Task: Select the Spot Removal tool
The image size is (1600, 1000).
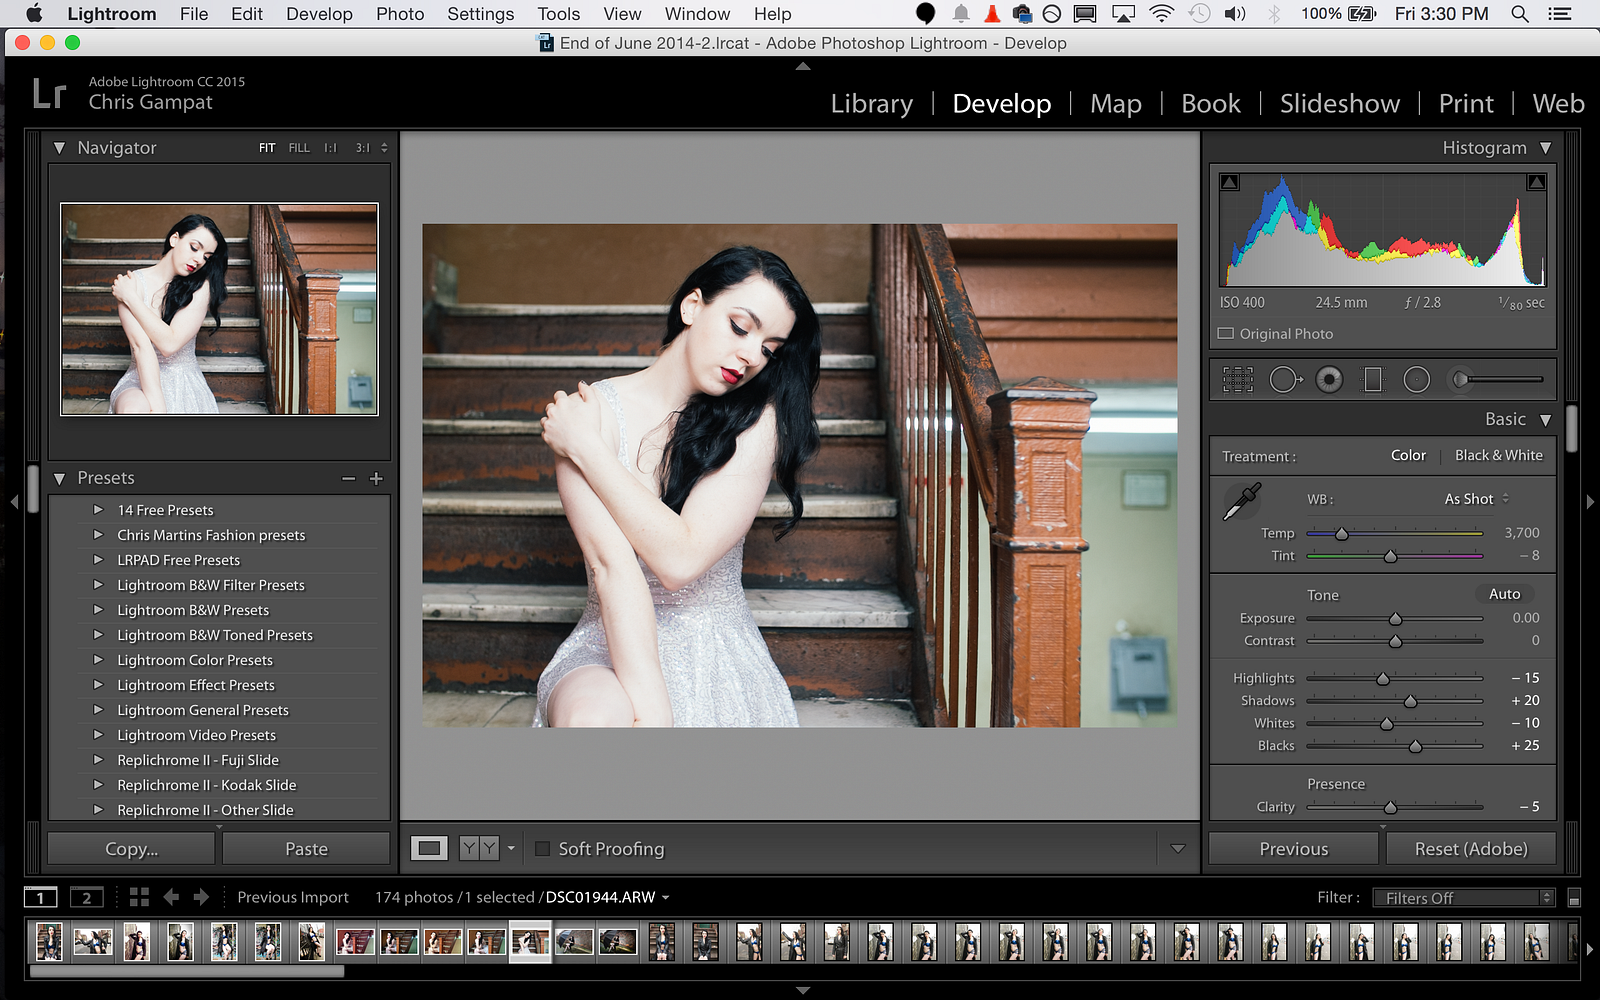Action: pyautogui.click(x=1285, y=380)
